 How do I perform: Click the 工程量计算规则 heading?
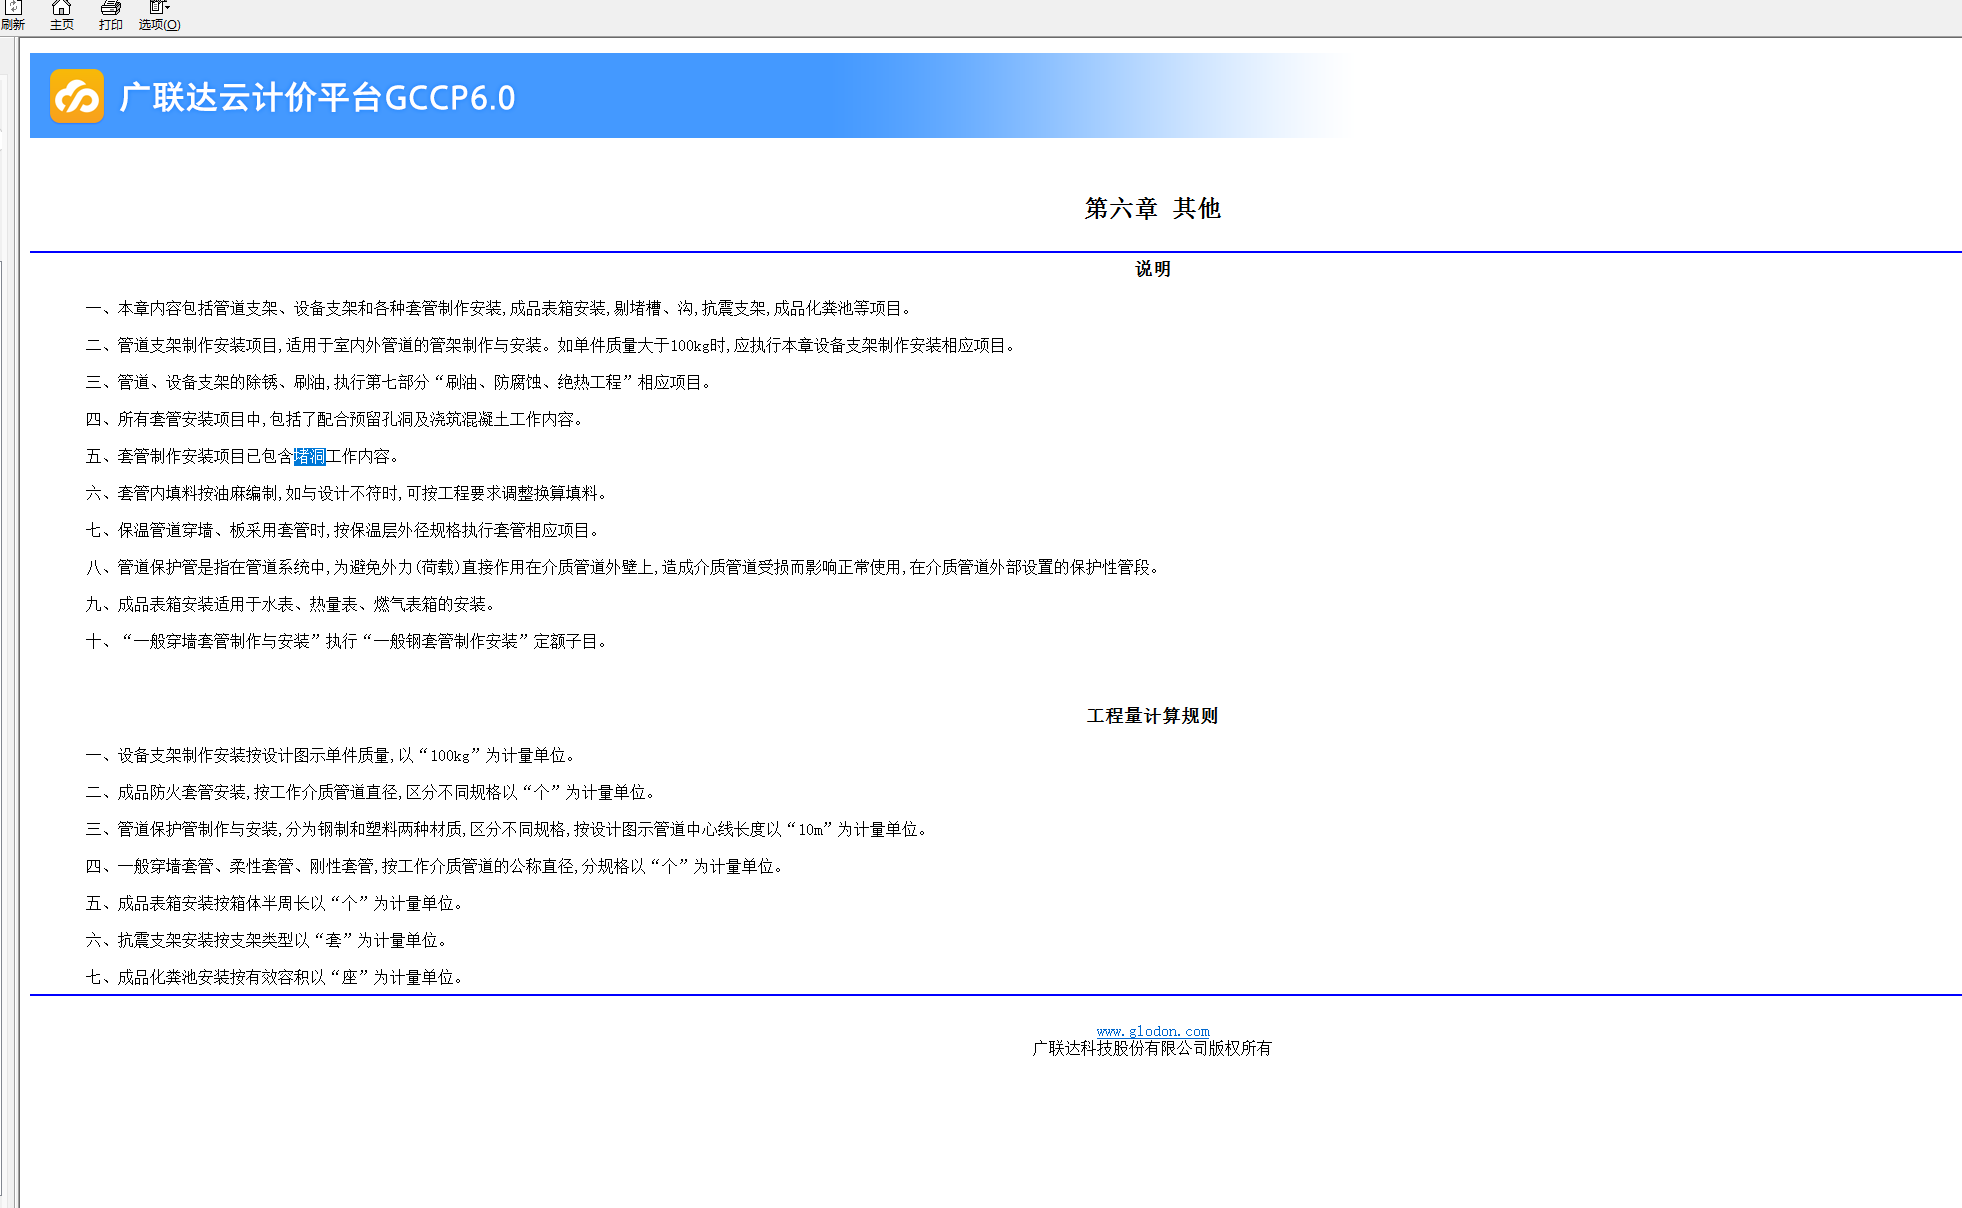pyautogui.click(x=1153, y=716)
